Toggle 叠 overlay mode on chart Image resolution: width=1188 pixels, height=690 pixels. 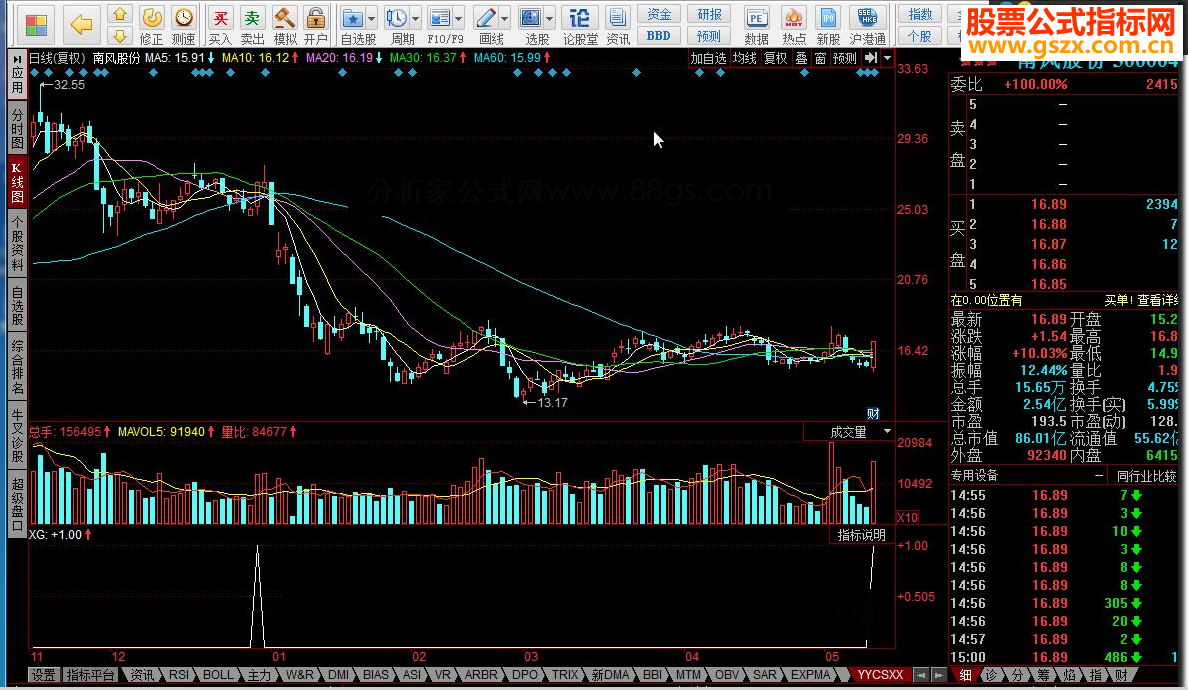(801, 59)
